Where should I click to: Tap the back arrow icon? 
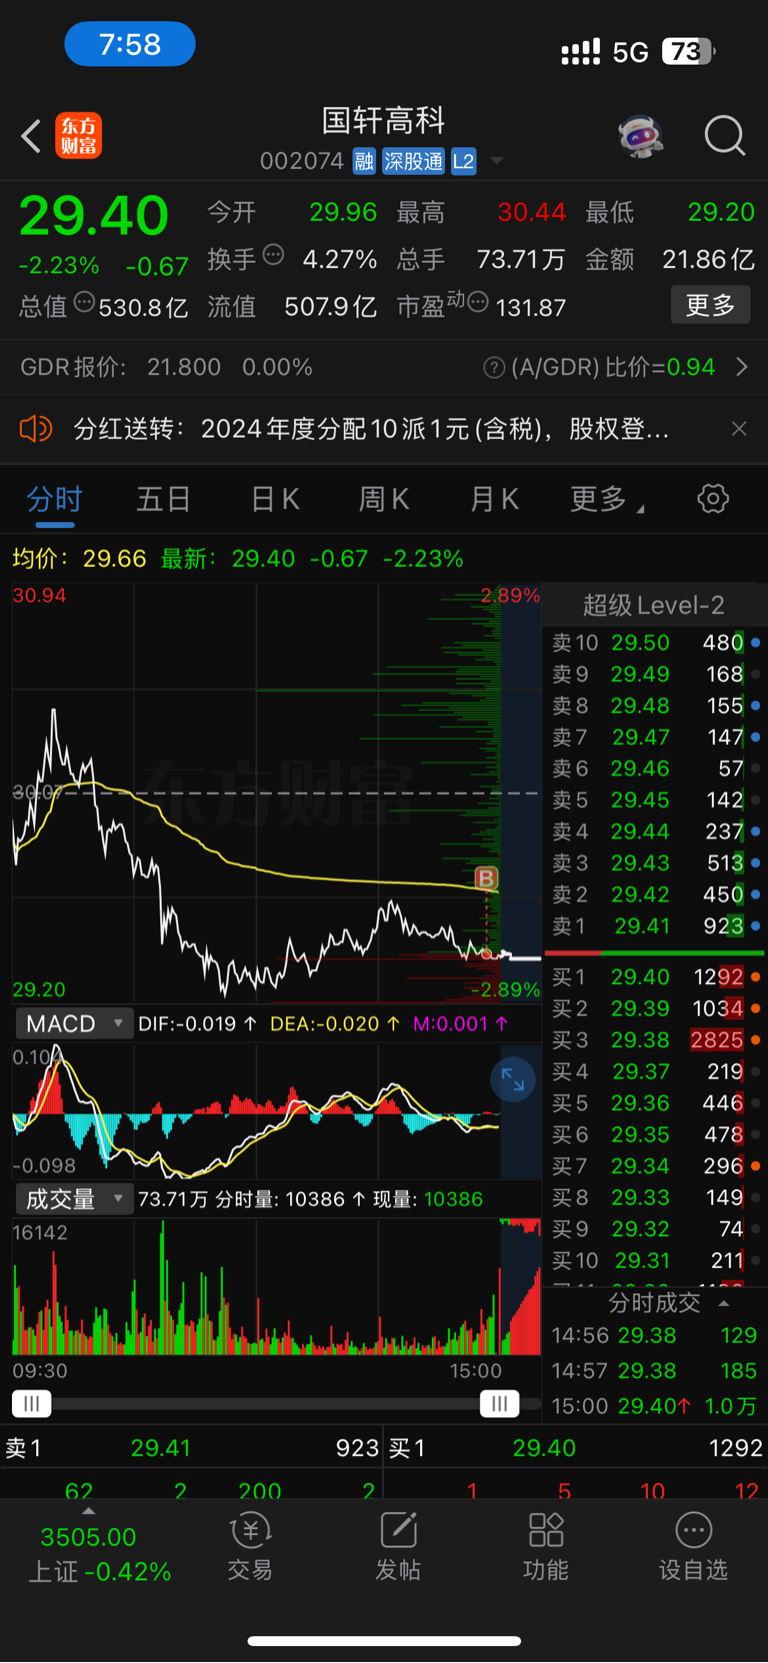click(31, 136)
